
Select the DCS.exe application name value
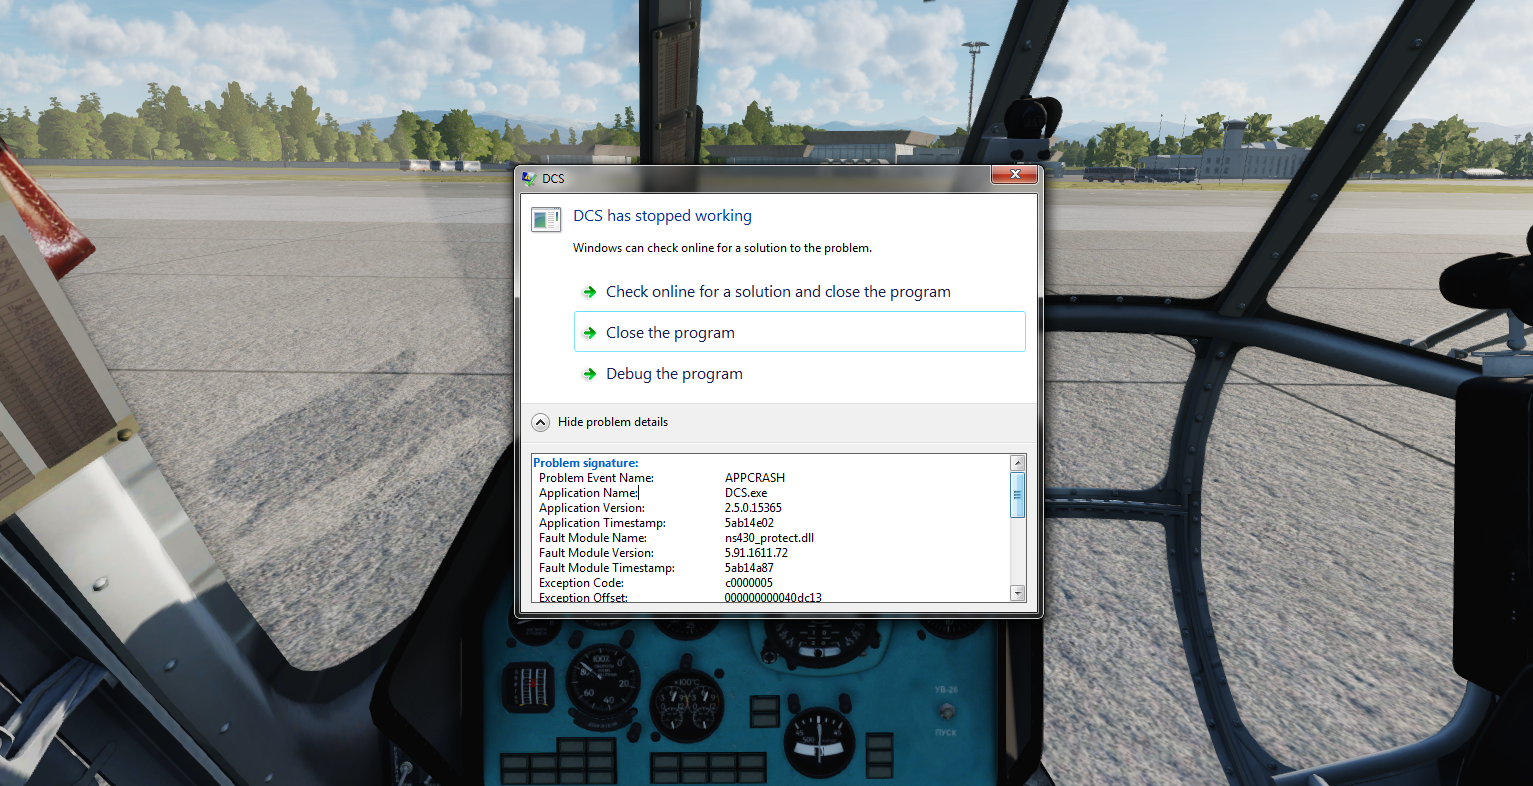[x=746, y=493]
